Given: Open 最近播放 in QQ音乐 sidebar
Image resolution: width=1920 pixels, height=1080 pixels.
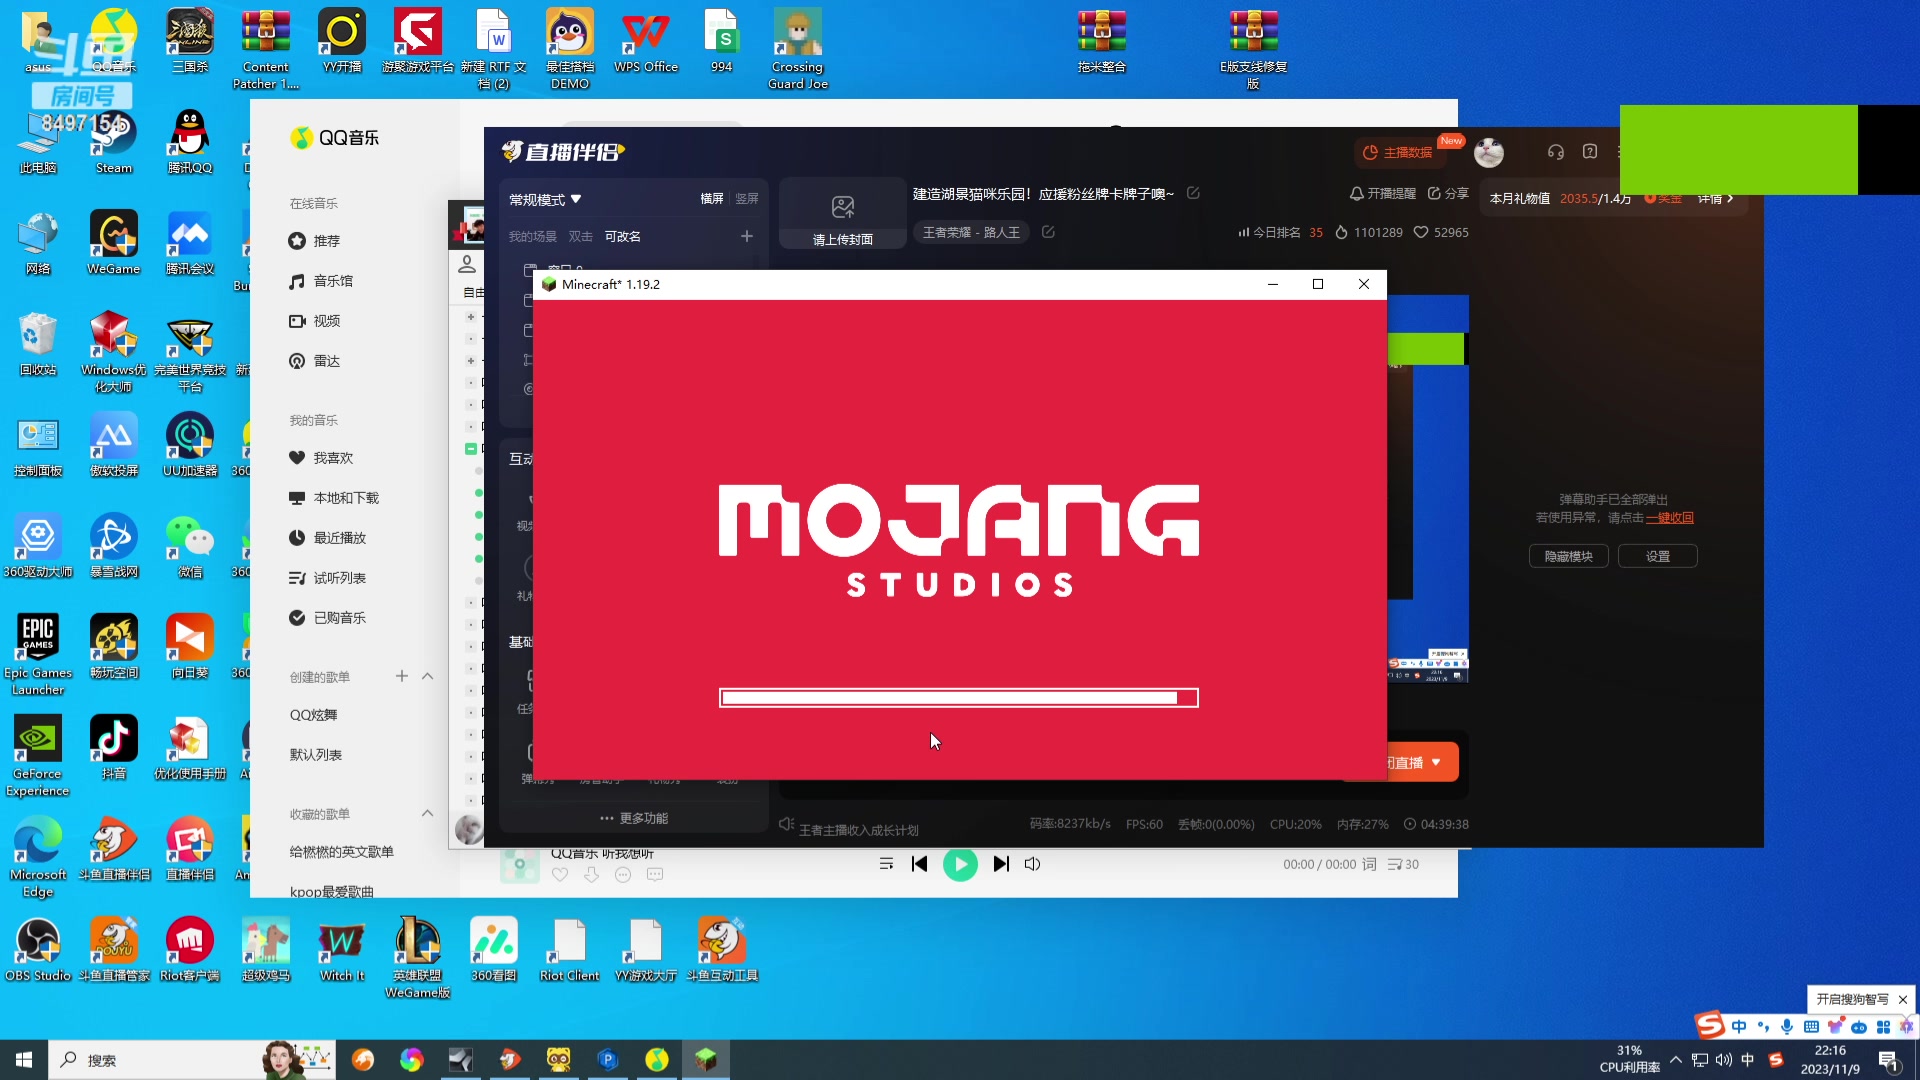Looking at the screenshot, I should (328, 538).
